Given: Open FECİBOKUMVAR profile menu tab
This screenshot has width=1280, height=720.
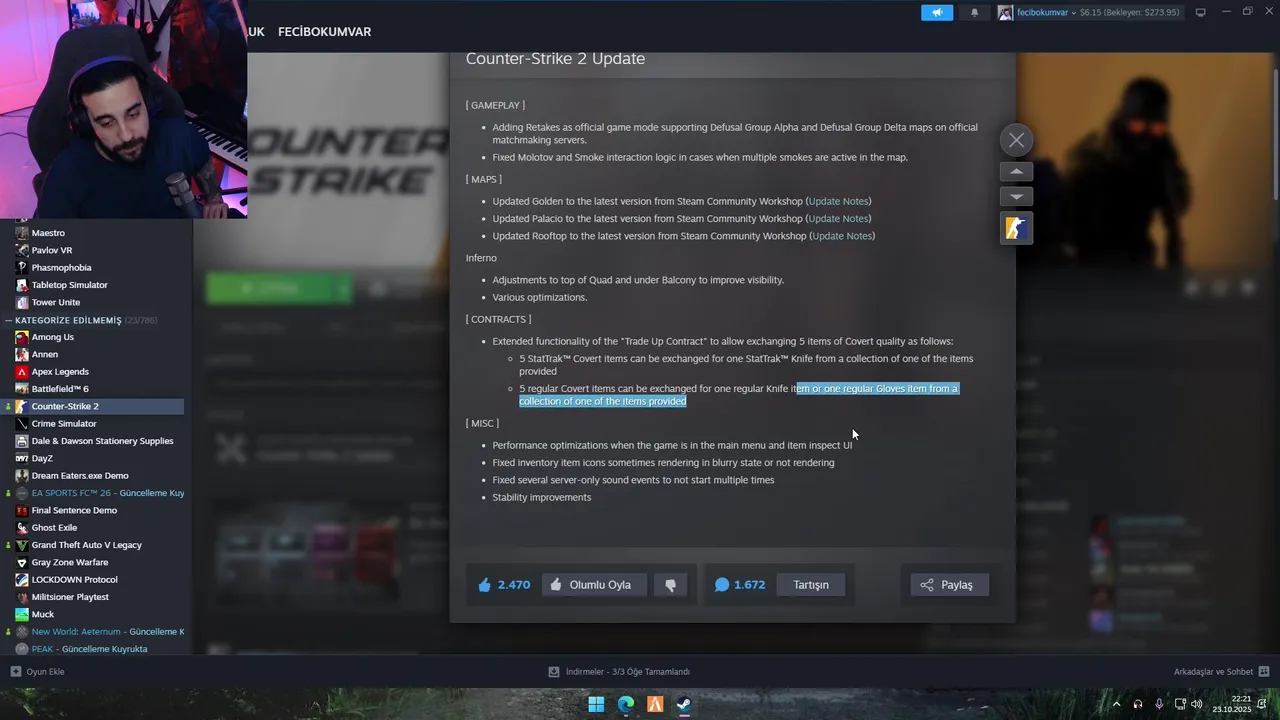Looking at the screenshot, I should click(324, 32).
